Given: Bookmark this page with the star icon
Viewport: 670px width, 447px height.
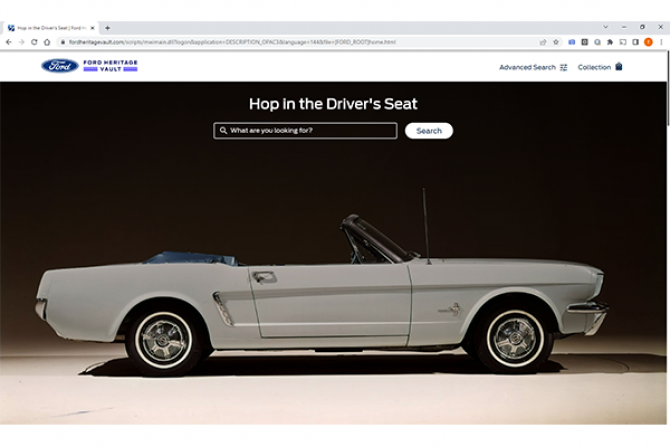Looking at the screenshot, I should [556, 42].
